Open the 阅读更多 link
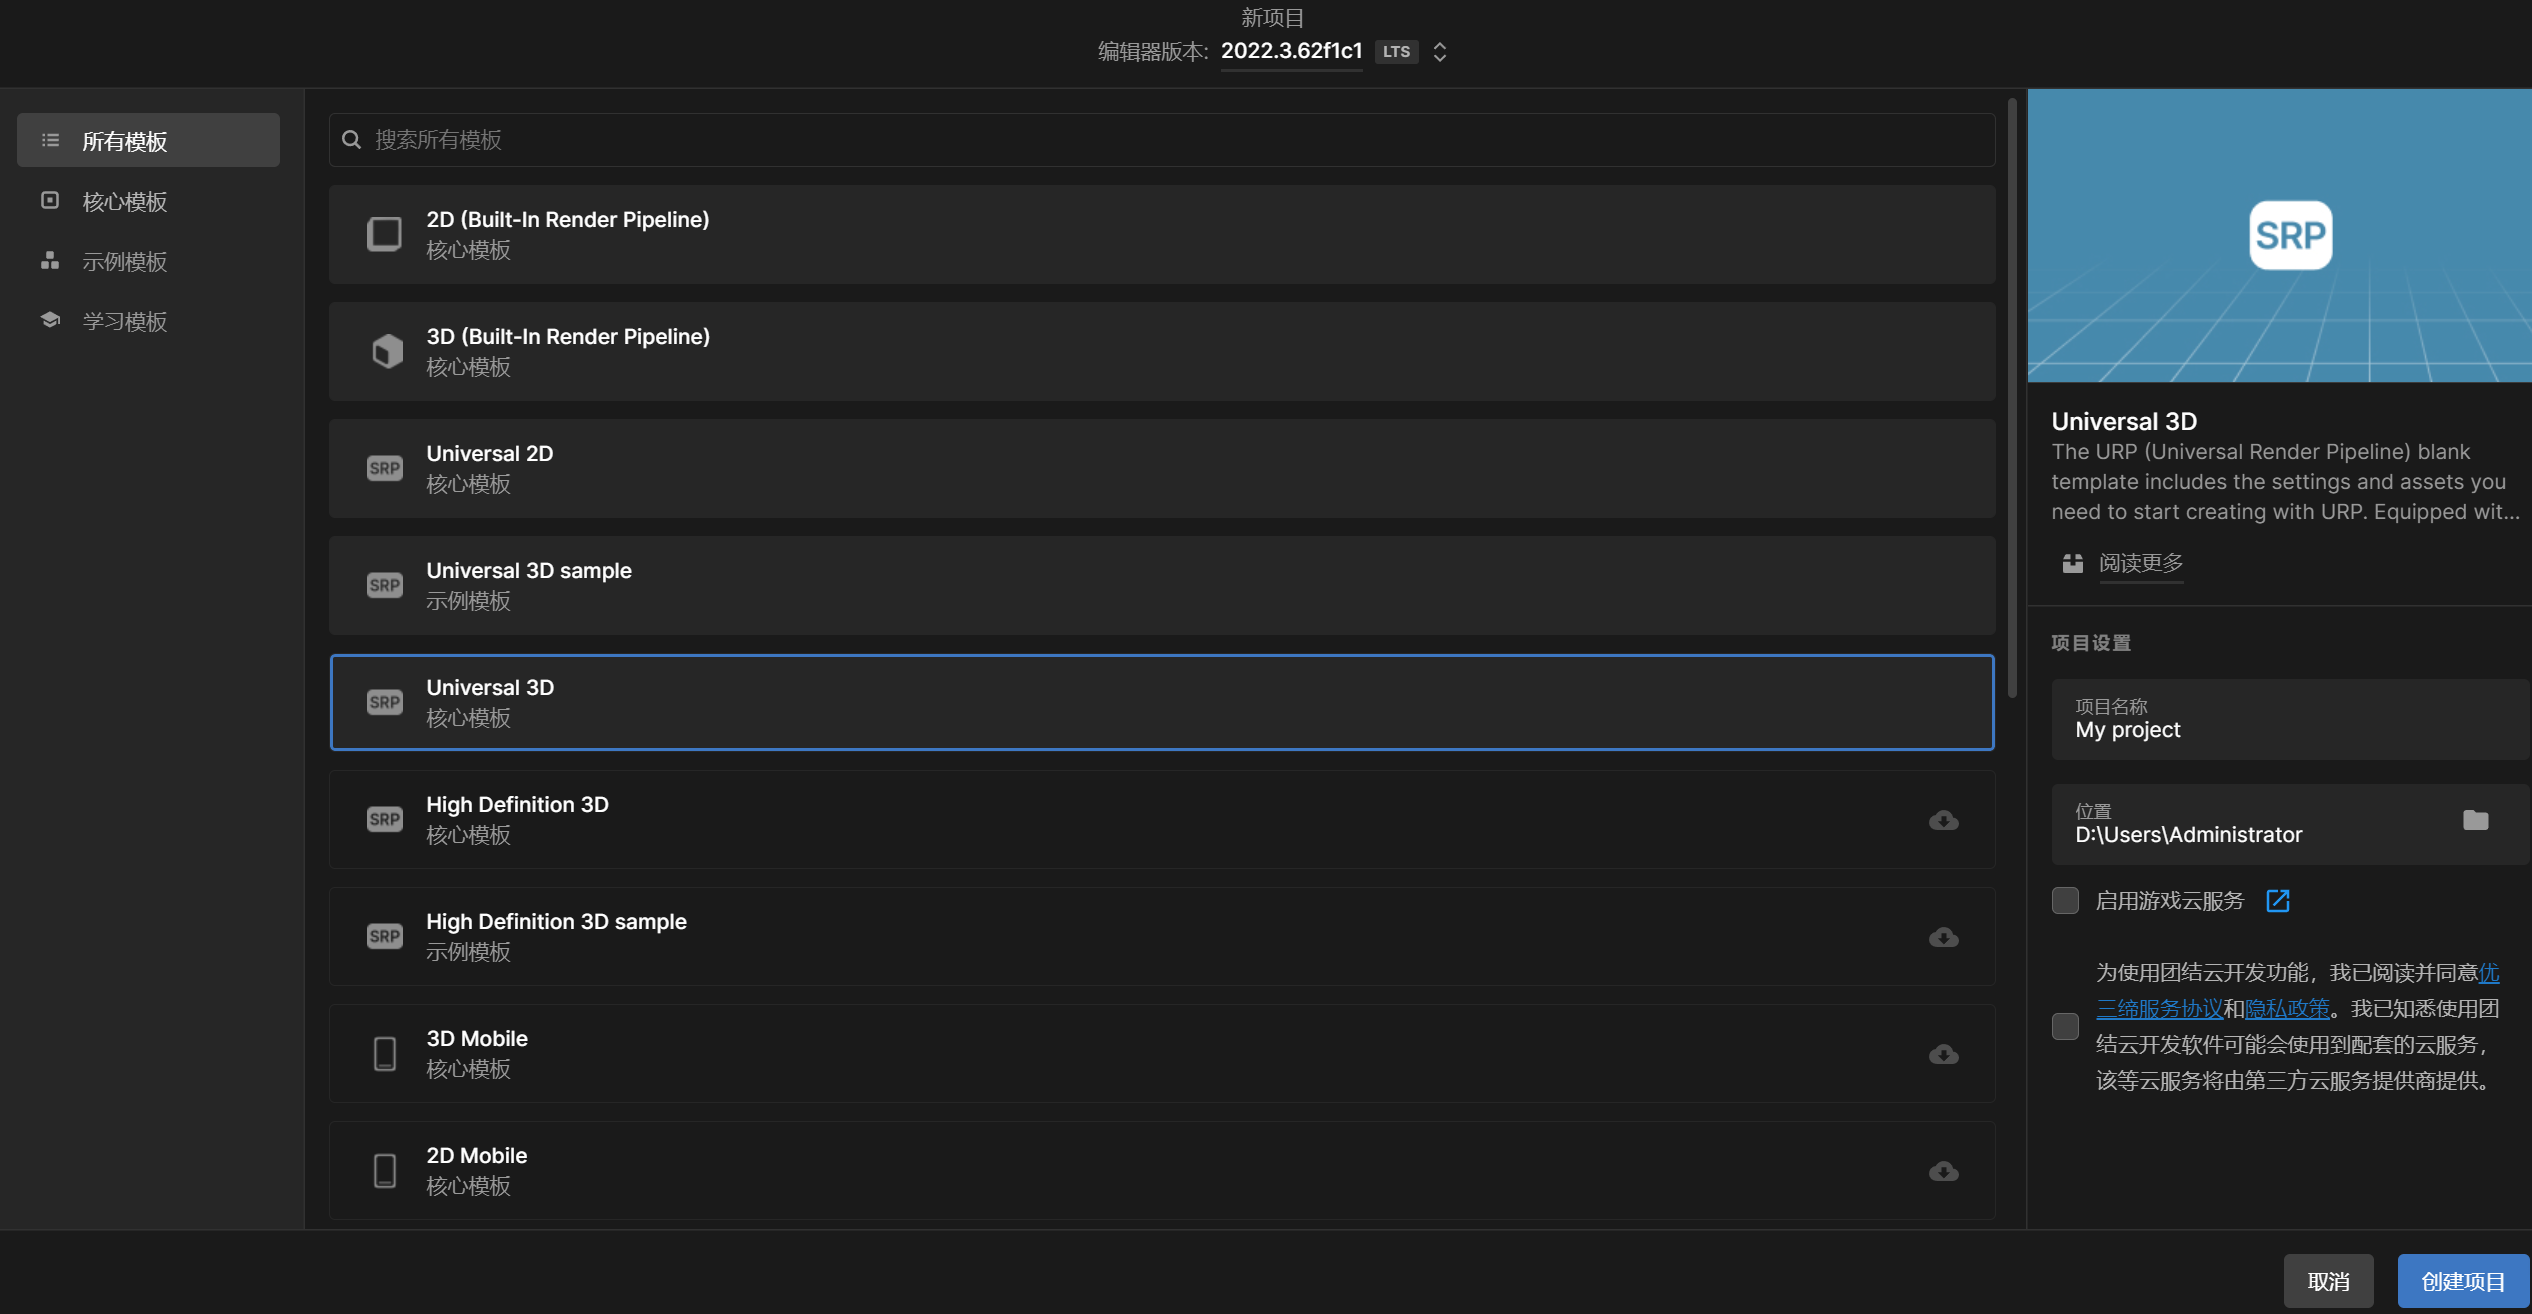Screen dimensions: 2532x1314 [2141, 563]
